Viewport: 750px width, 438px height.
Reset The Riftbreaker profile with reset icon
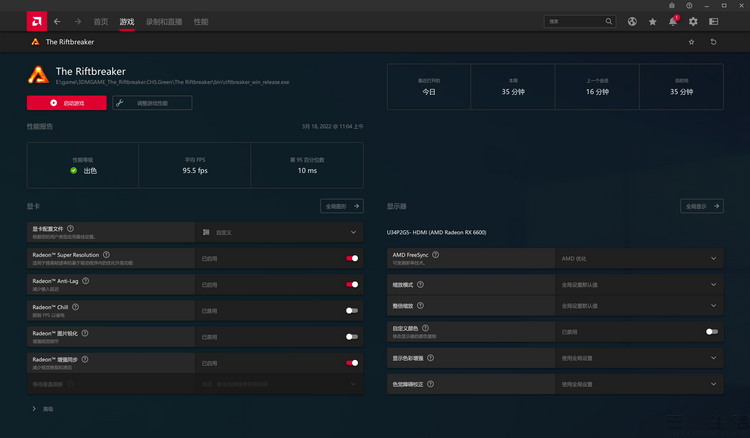coord(713,42)
